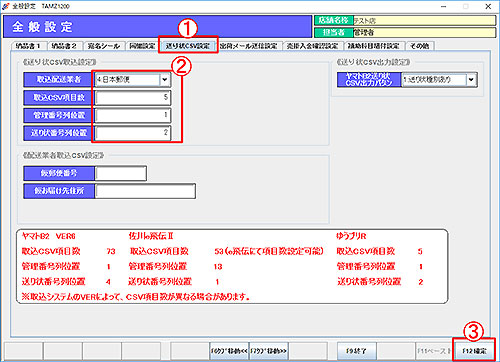Switch to the 同梱設定 tab
The image size is (500, 362).
142,46
